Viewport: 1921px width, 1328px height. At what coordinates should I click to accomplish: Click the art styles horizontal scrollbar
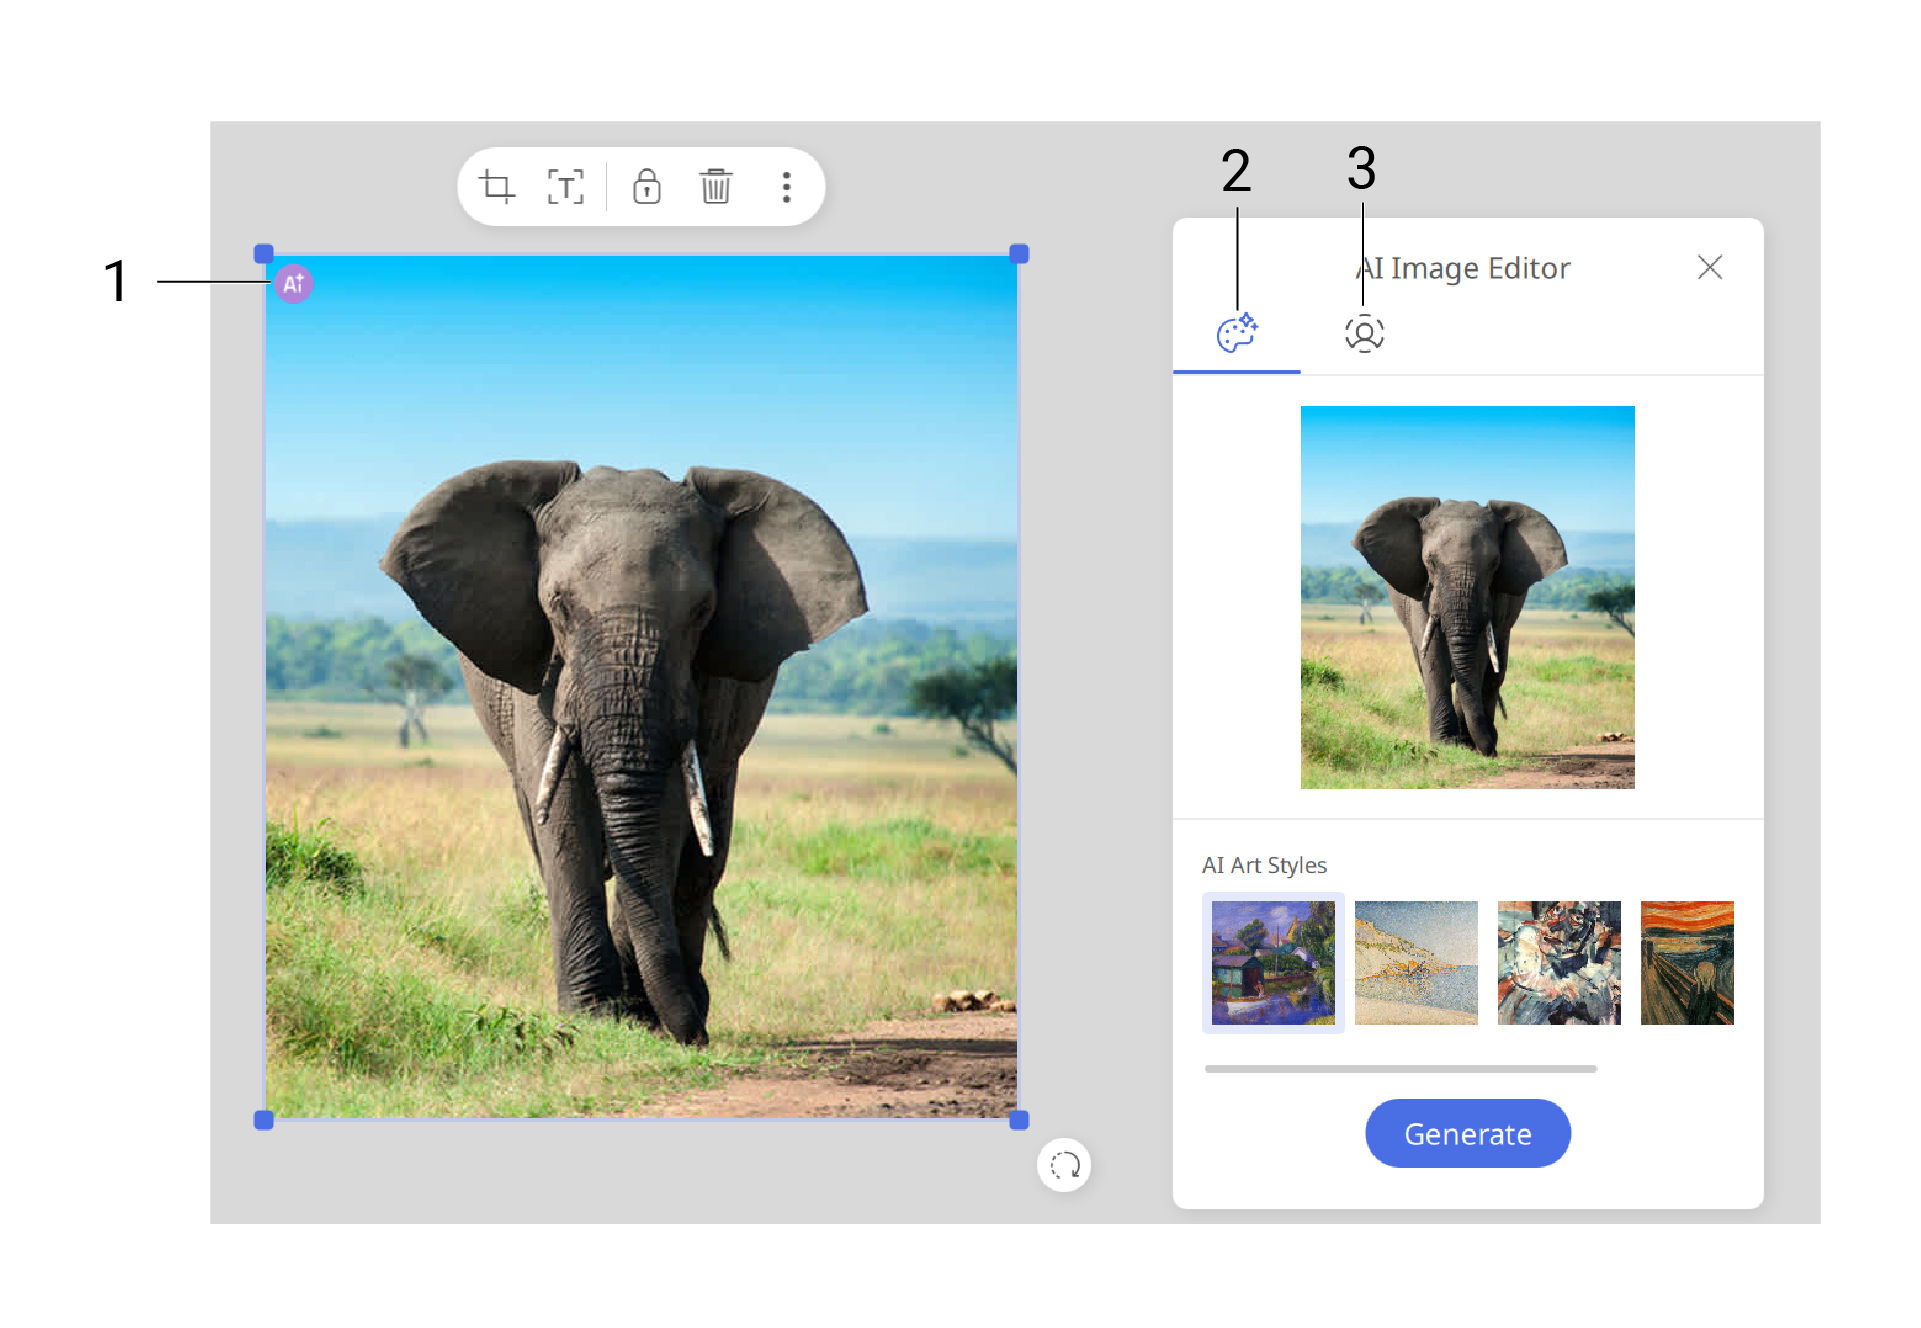click(x=1400, y=1069)
